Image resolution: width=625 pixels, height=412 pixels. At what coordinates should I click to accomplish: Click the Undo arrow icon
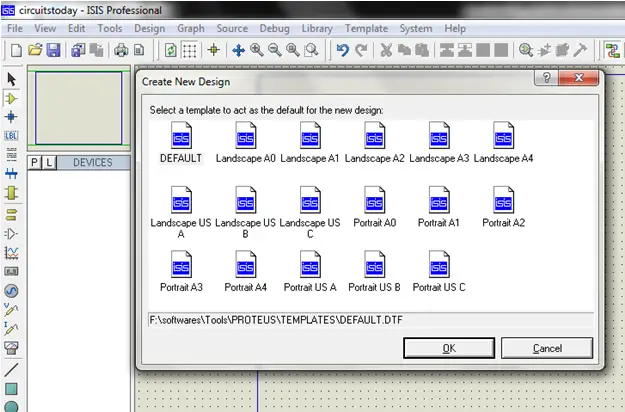(342, 50)
